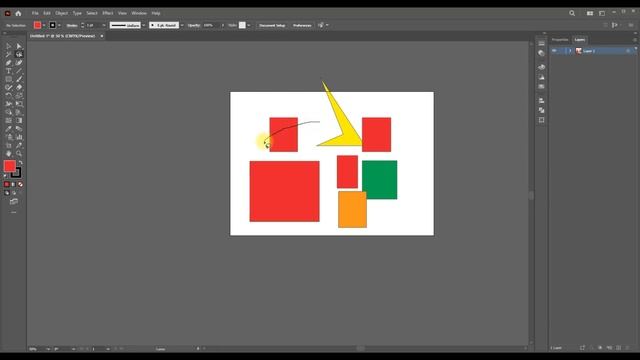
Task: Select the Rectangle tool
Action: tap(9, 79)
